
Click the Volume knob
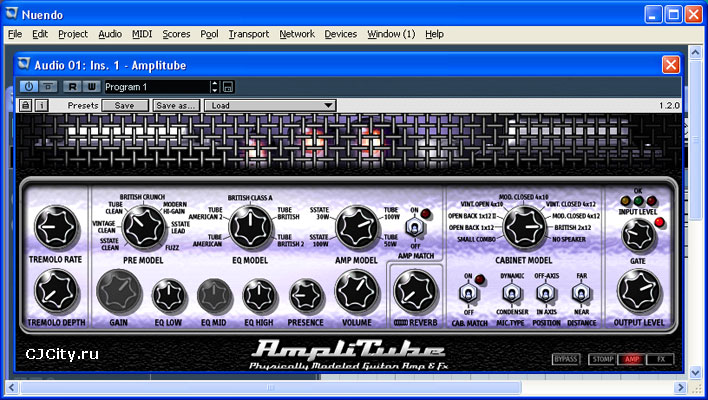pyautogui.click(x=357, y=292)
